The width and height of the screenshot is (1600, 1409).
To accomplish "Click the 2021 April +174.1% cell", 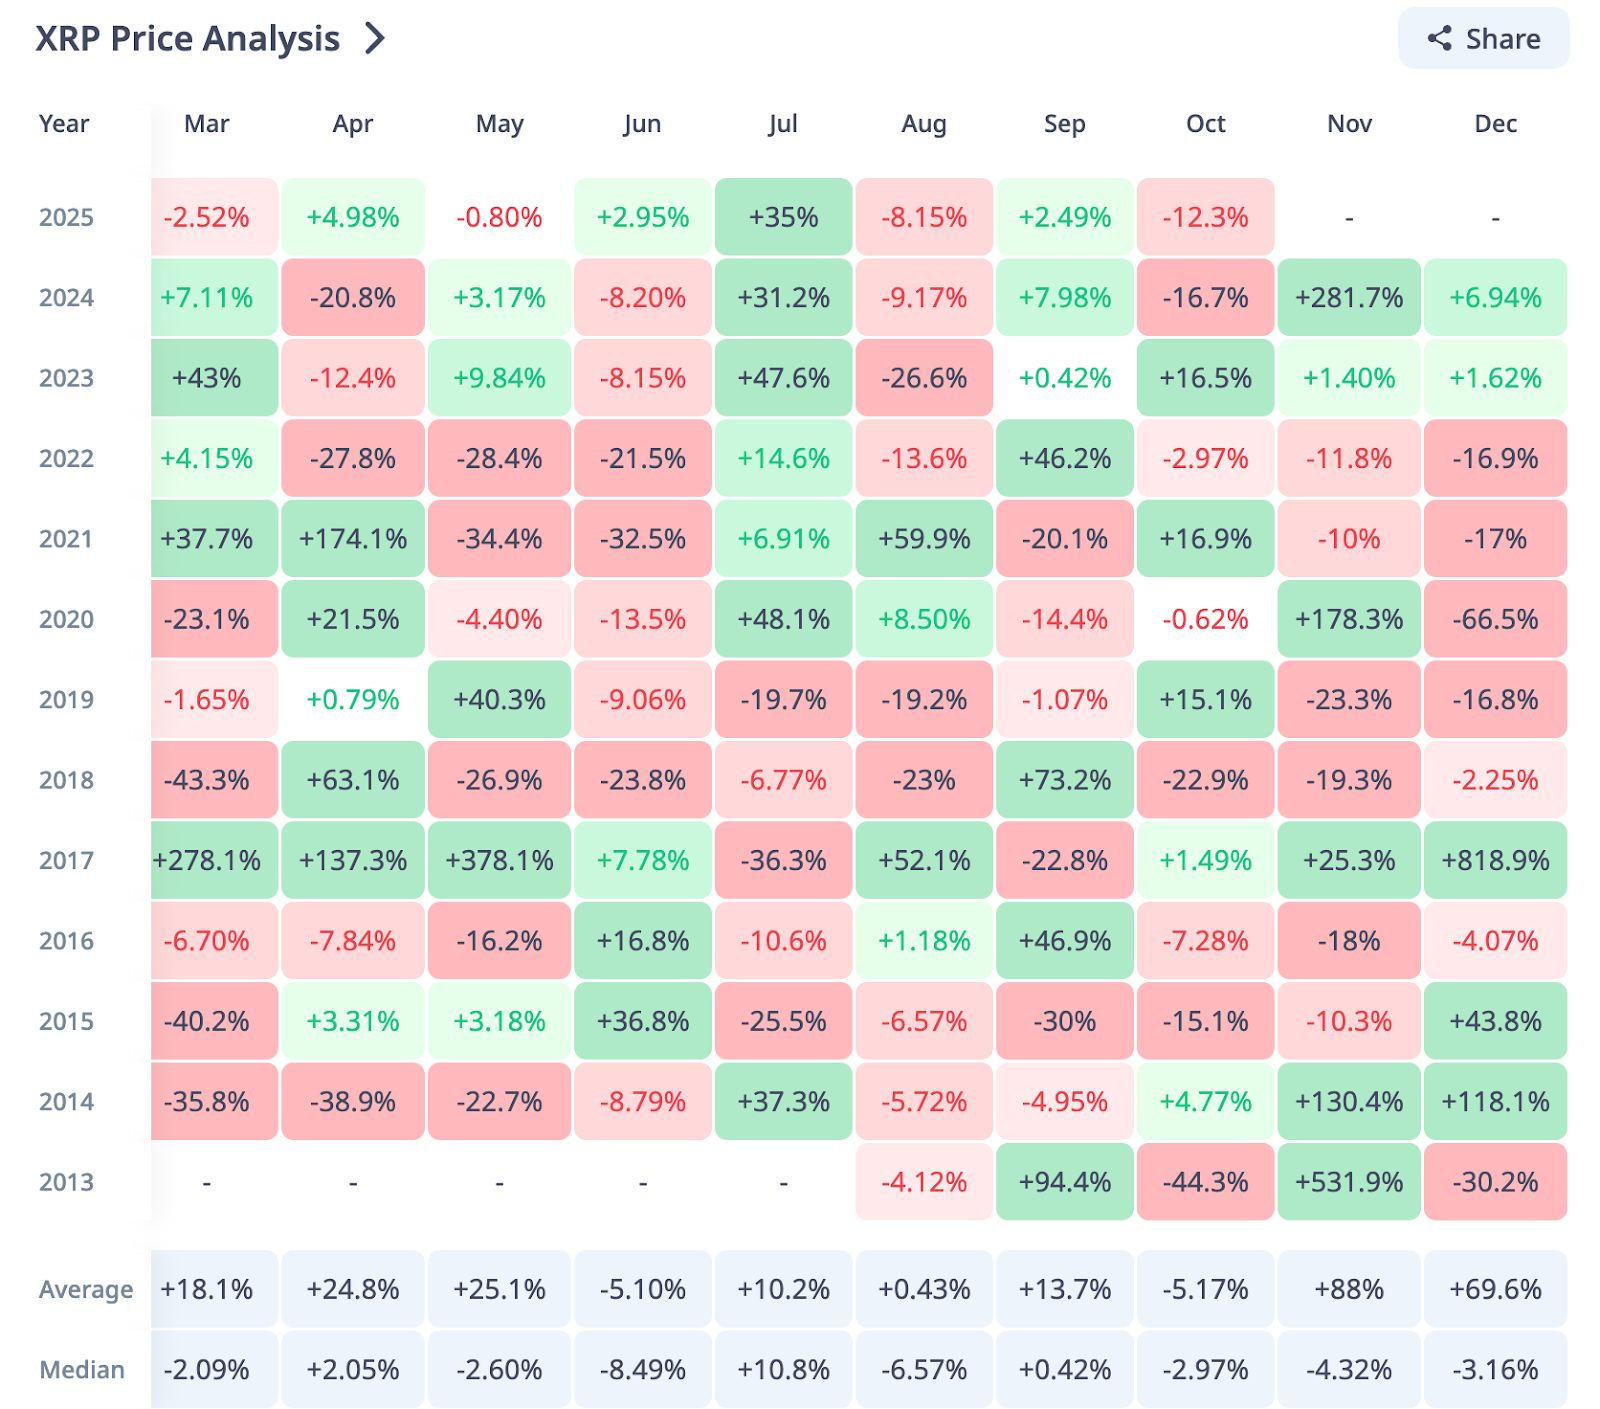I will point(353,539).
